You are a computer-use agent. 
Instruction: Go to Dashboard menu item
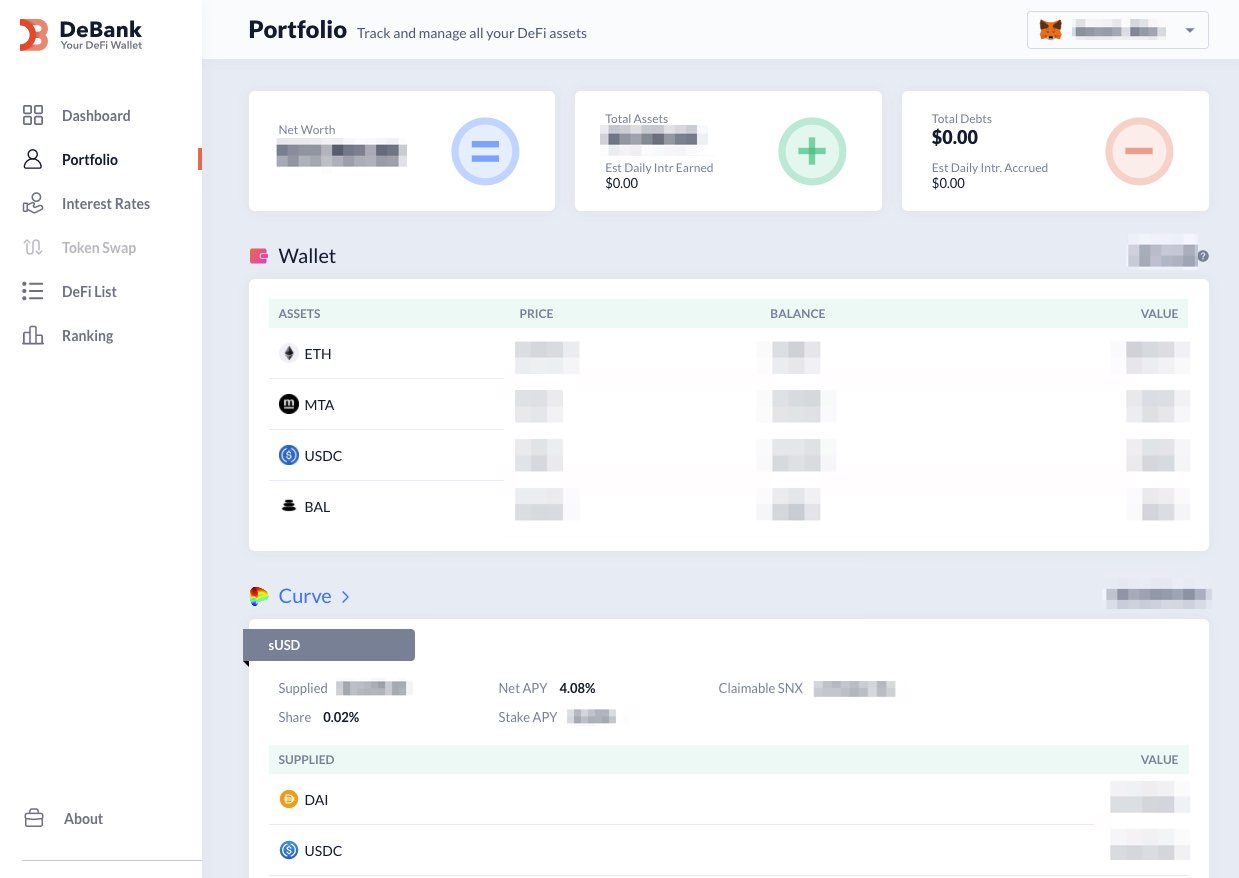click(96, 115)
